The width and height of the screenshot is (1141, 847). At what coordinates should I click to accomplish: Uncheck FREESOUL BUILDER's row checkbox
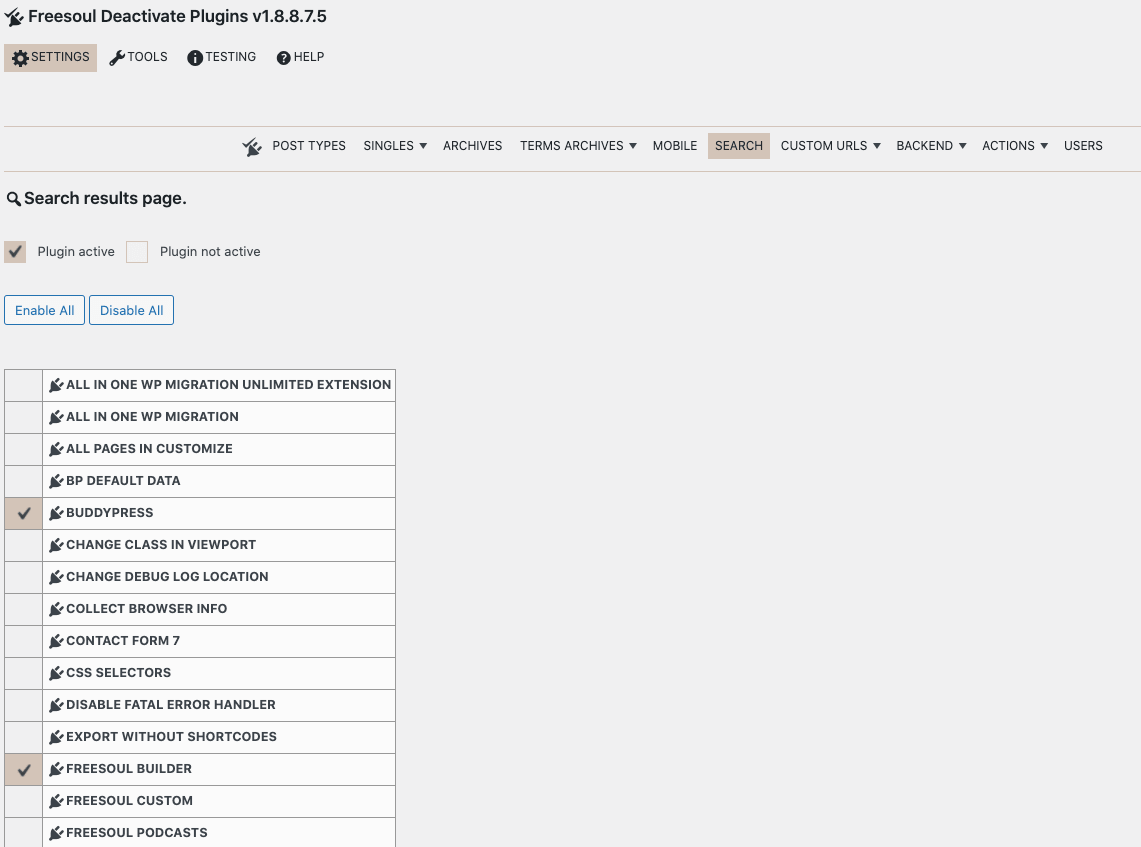(x=23, y=768)
